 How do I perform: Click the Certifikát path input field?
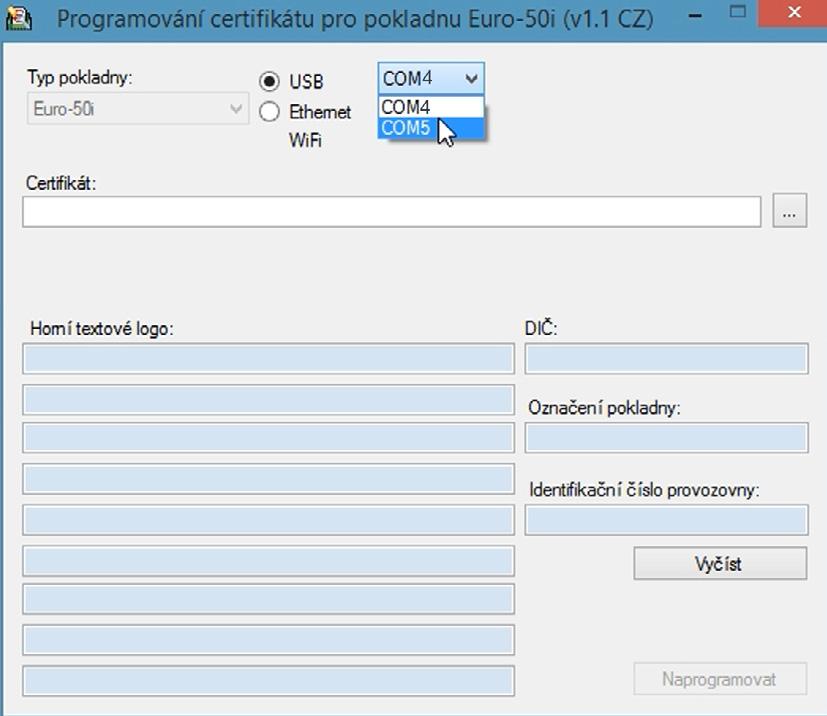pyautogui.click(x=392, y=212)
